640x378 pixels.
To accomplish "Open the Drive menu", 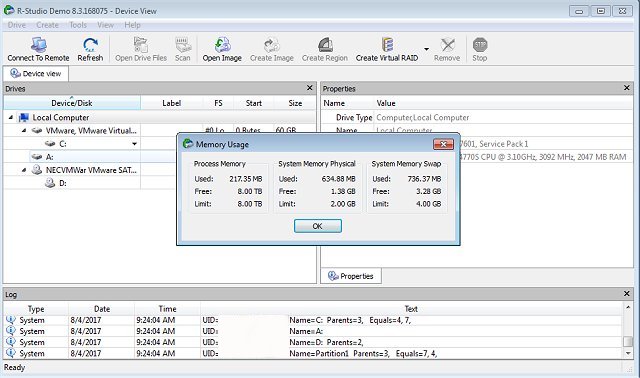I will pos(17,25).
